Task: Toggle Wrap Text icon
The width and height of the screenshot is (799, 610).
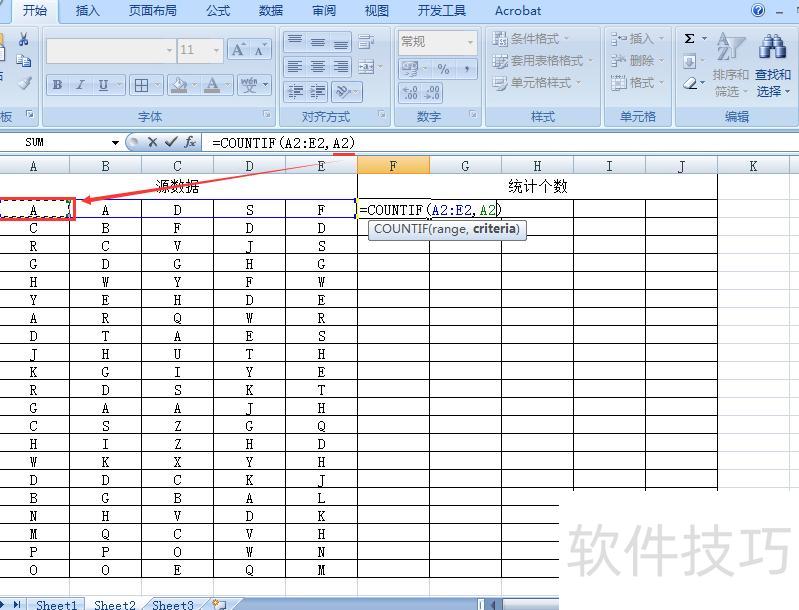Action: [x=366, y=41]
